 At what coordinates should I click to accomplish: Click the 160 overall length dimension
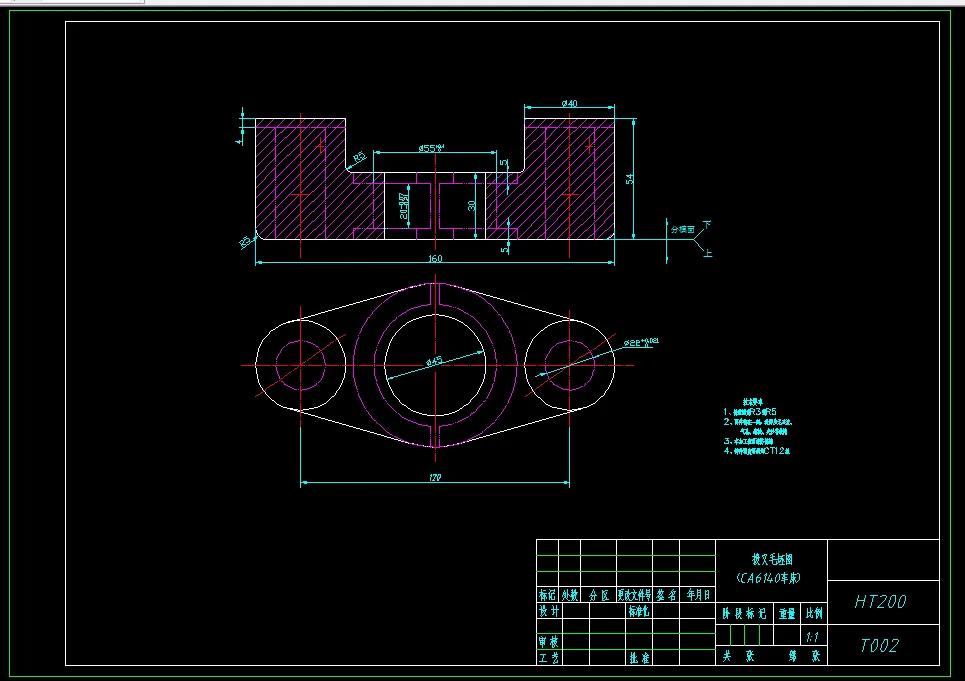[435, 258]
